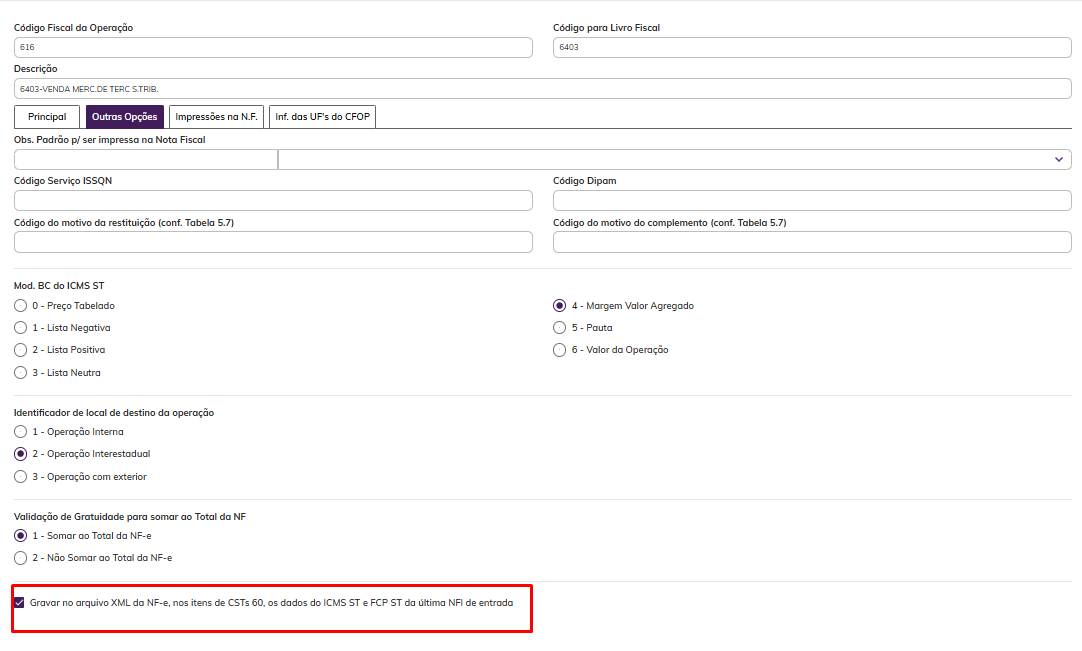The image size is (1082, 651).
Task: Select 1 - Operação Interna radio
Action: (x=21, y=431)
